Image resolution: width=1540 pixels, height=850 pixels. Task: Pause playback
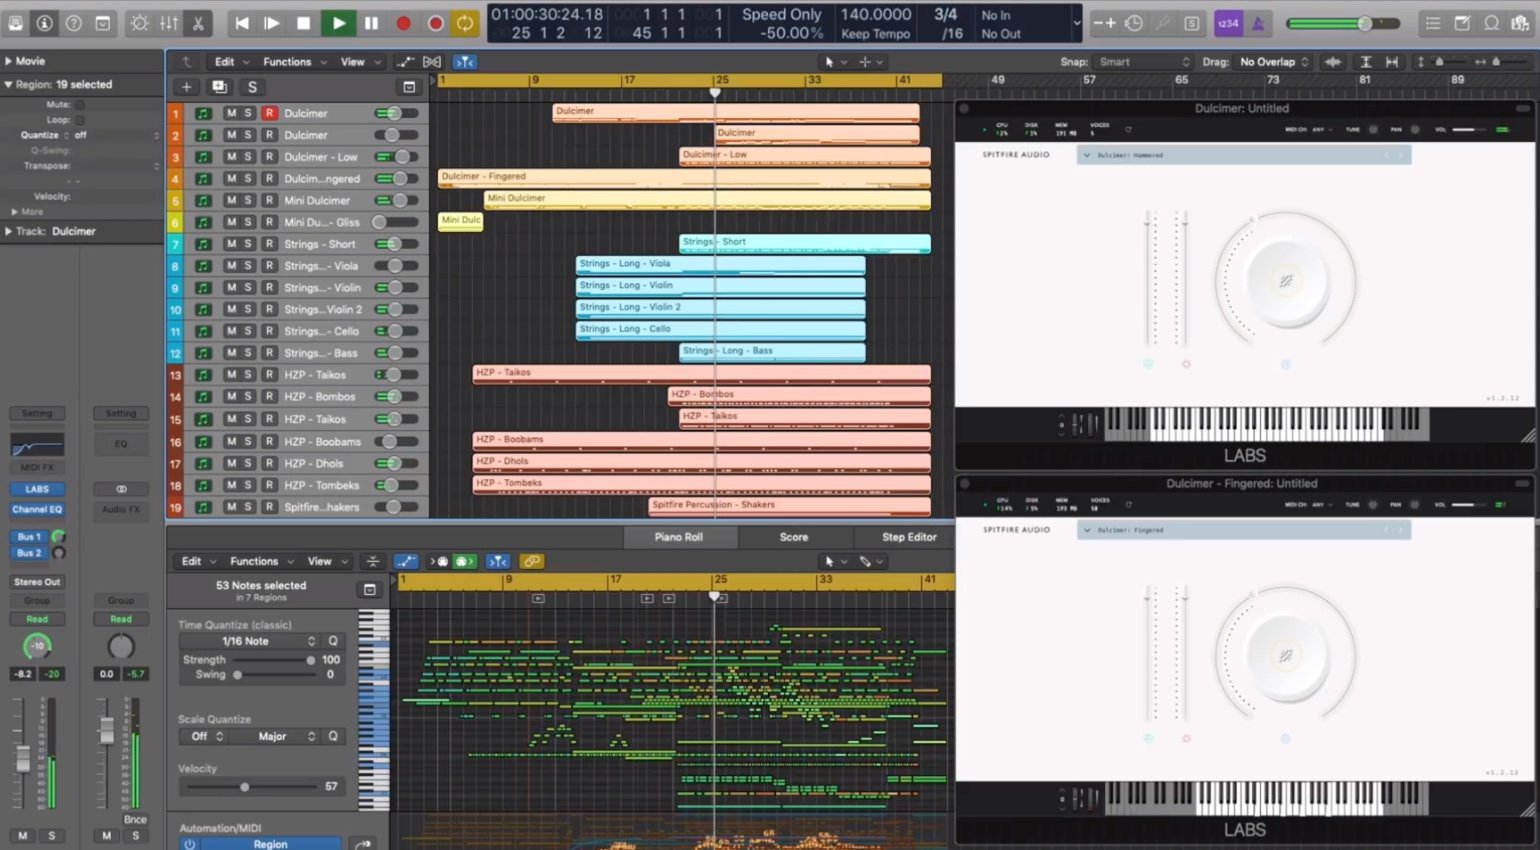[x=371, y=23]
